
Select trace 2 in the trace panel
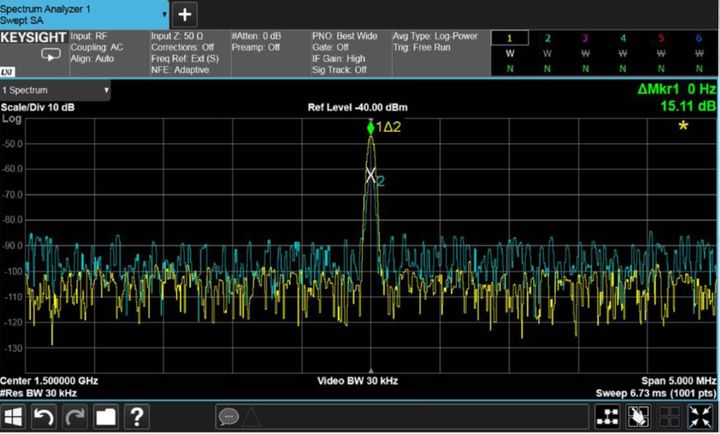(x=547, y=52)
